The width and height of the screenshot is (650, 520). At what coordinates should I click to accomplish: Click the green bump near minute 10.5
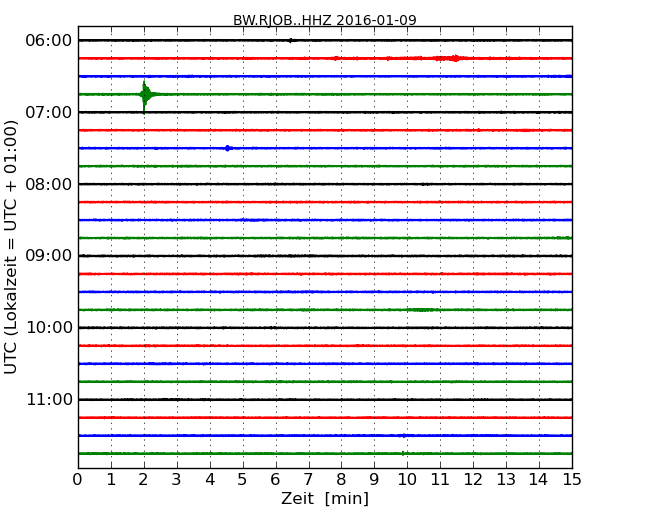421,310
